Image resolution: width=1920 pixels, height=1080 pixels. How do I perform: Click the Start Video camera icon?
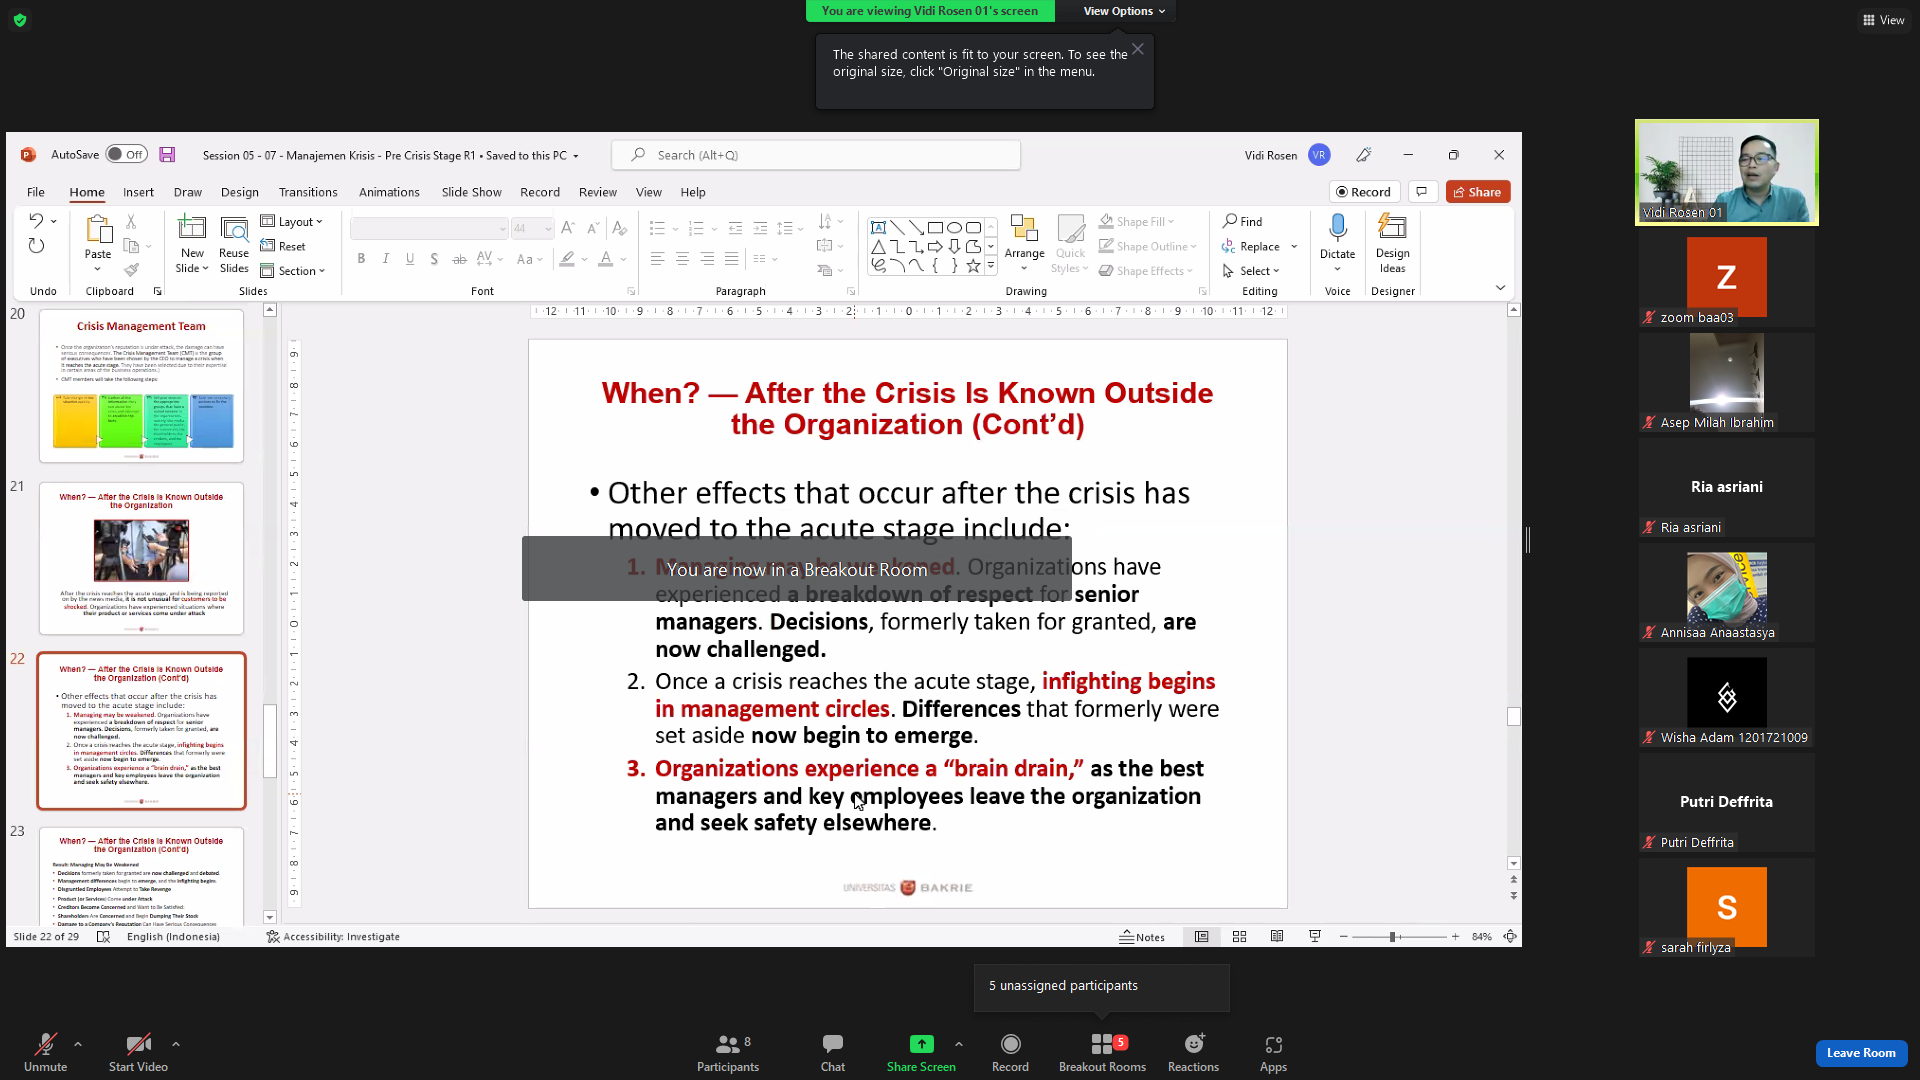point(138,1044)
